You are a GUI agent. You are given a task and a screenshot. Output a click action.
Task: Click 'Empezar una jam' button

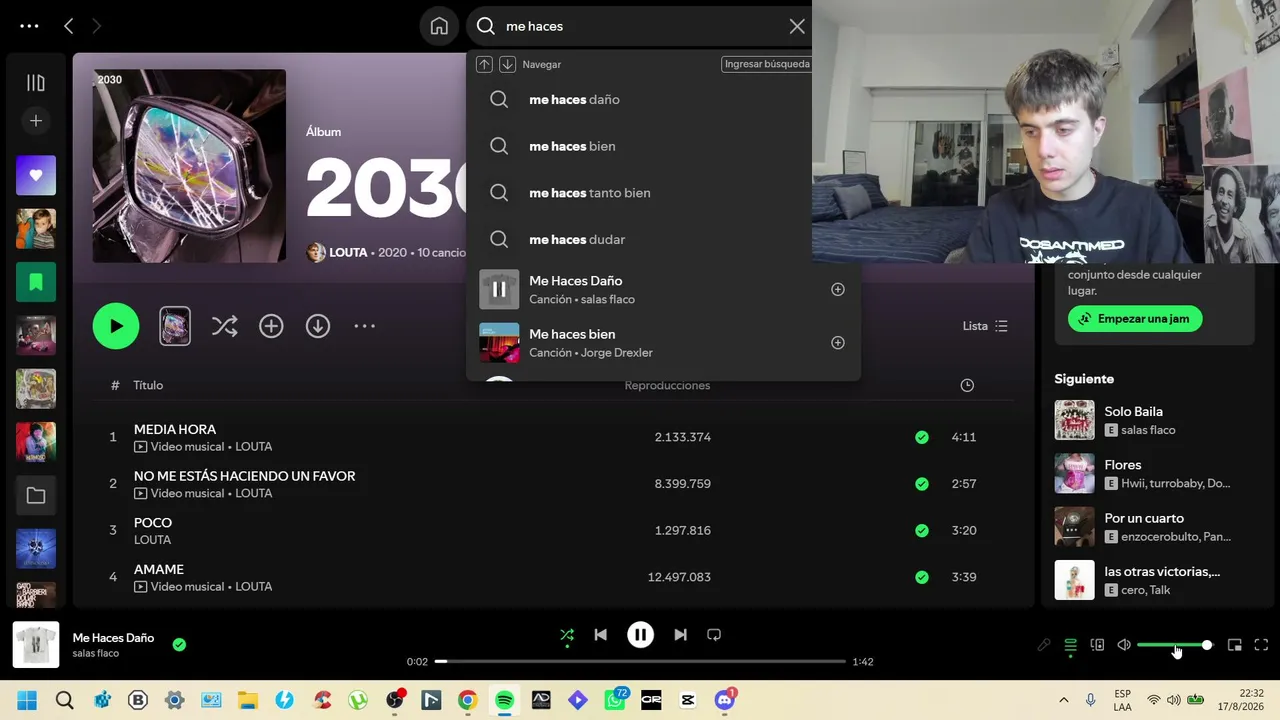click(x=1135, y=319)
